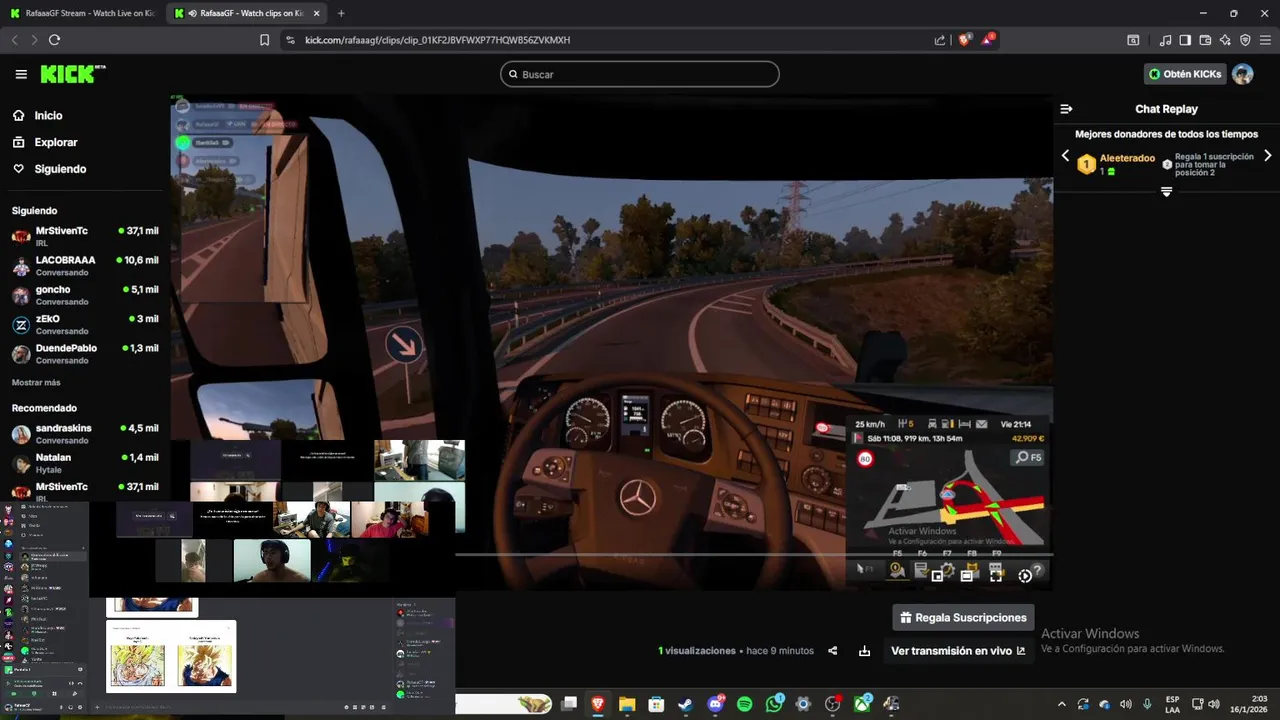This screenshot has width=1280, height=720.
Task: Click Regala Suscripciones button
Action: tap(963, 617)
